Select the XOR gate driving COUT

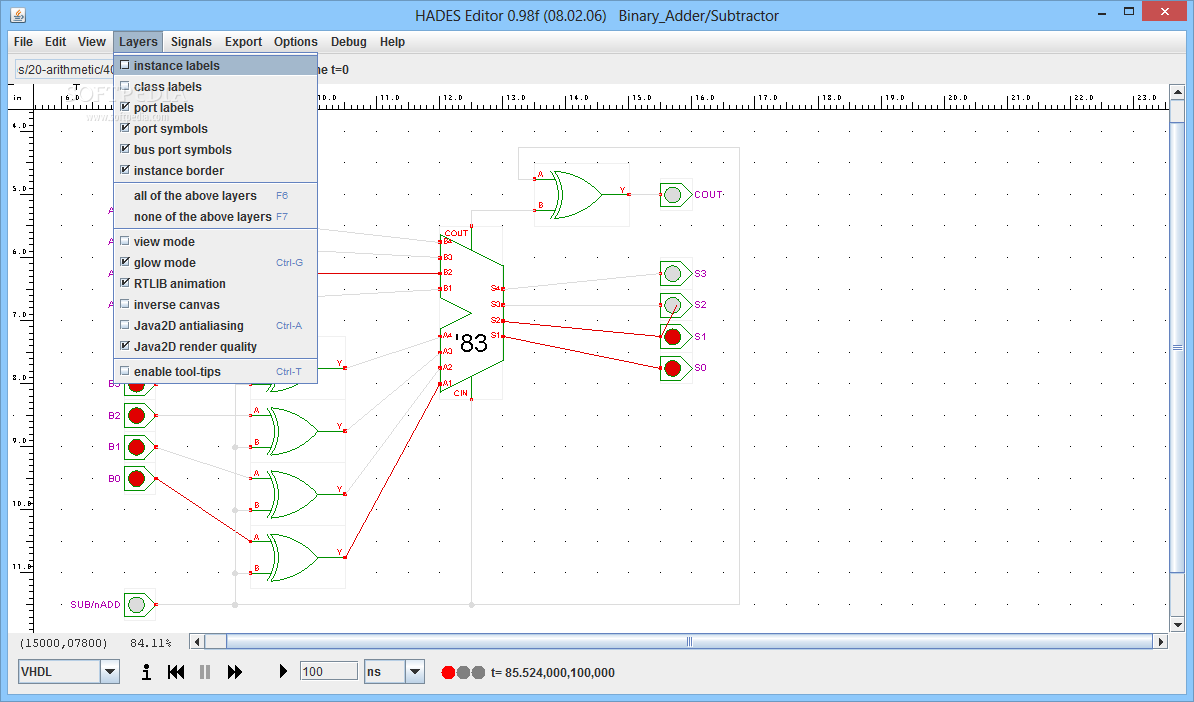[582, 195]
